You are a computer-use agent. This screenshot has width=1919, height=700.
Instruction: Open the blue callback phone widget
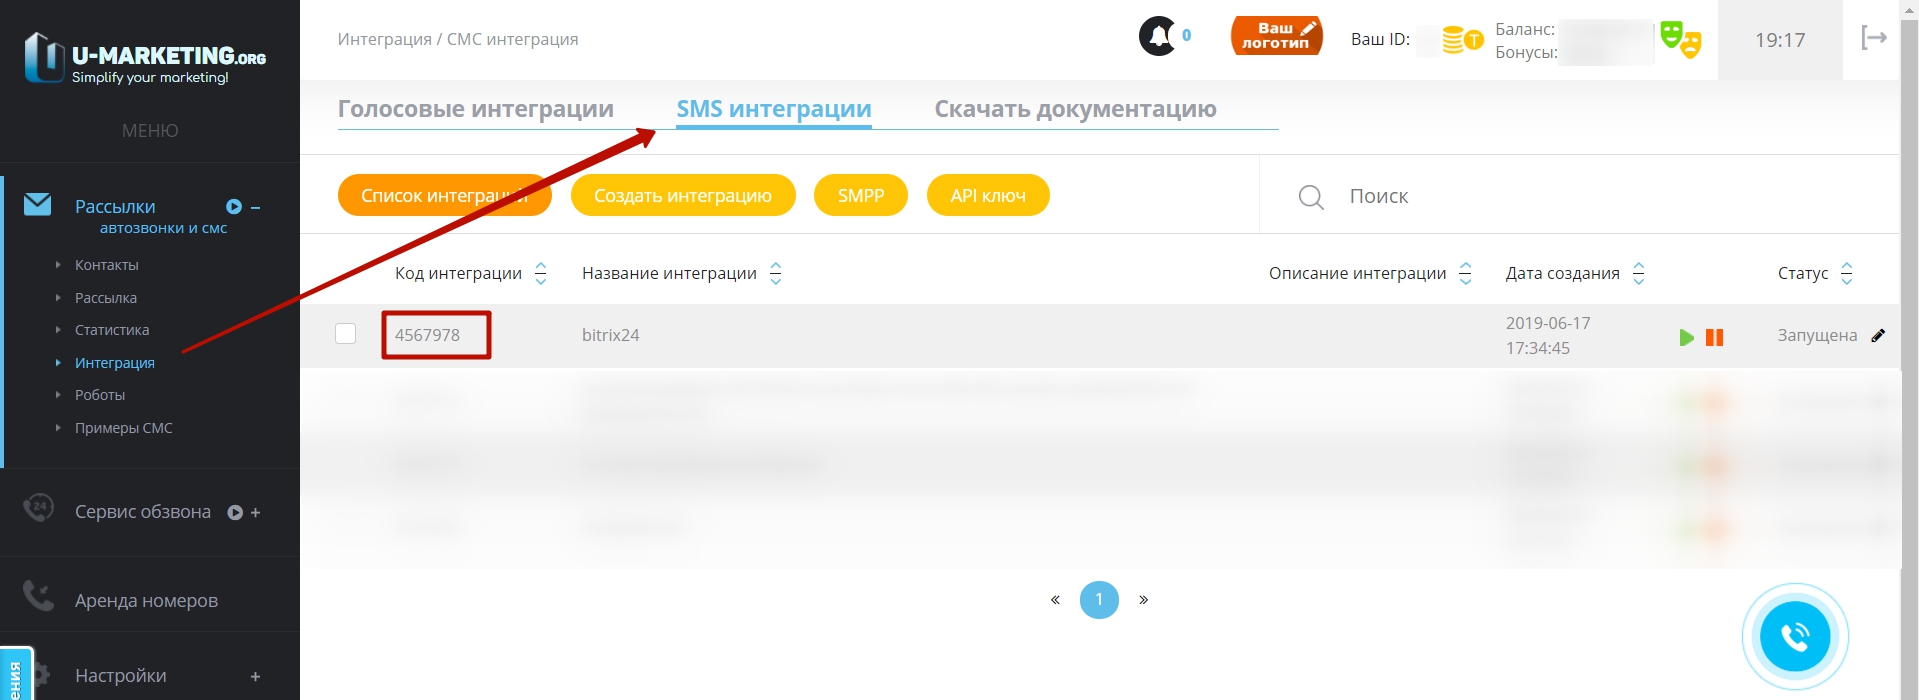pyautogui.click(x=1795, y=636)
